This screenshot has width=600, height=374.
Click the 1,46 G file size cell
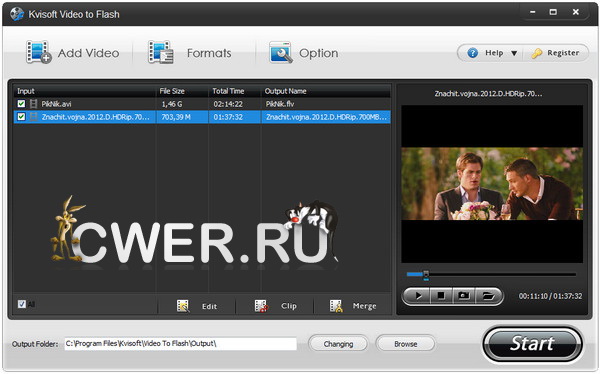(172, 104)
